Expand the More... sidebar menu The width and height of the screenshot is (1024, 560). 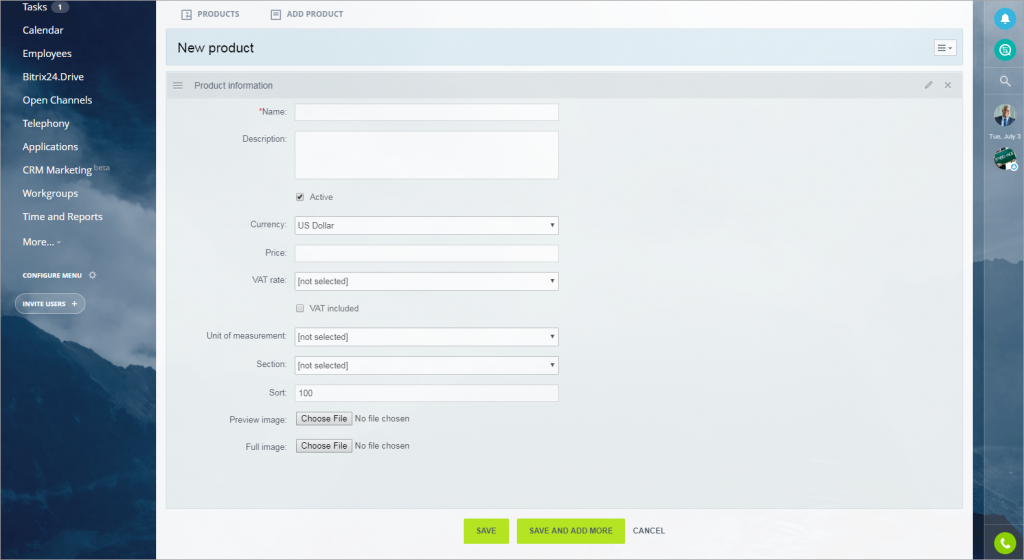(x=41, y=241)
